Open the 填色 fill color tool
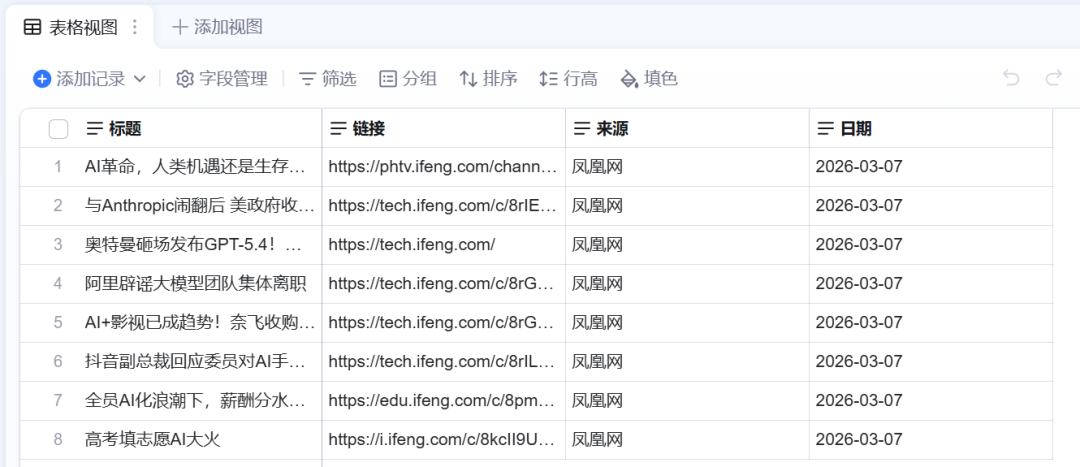This screenshot has width=1080, height=467. tap(649, 79)
